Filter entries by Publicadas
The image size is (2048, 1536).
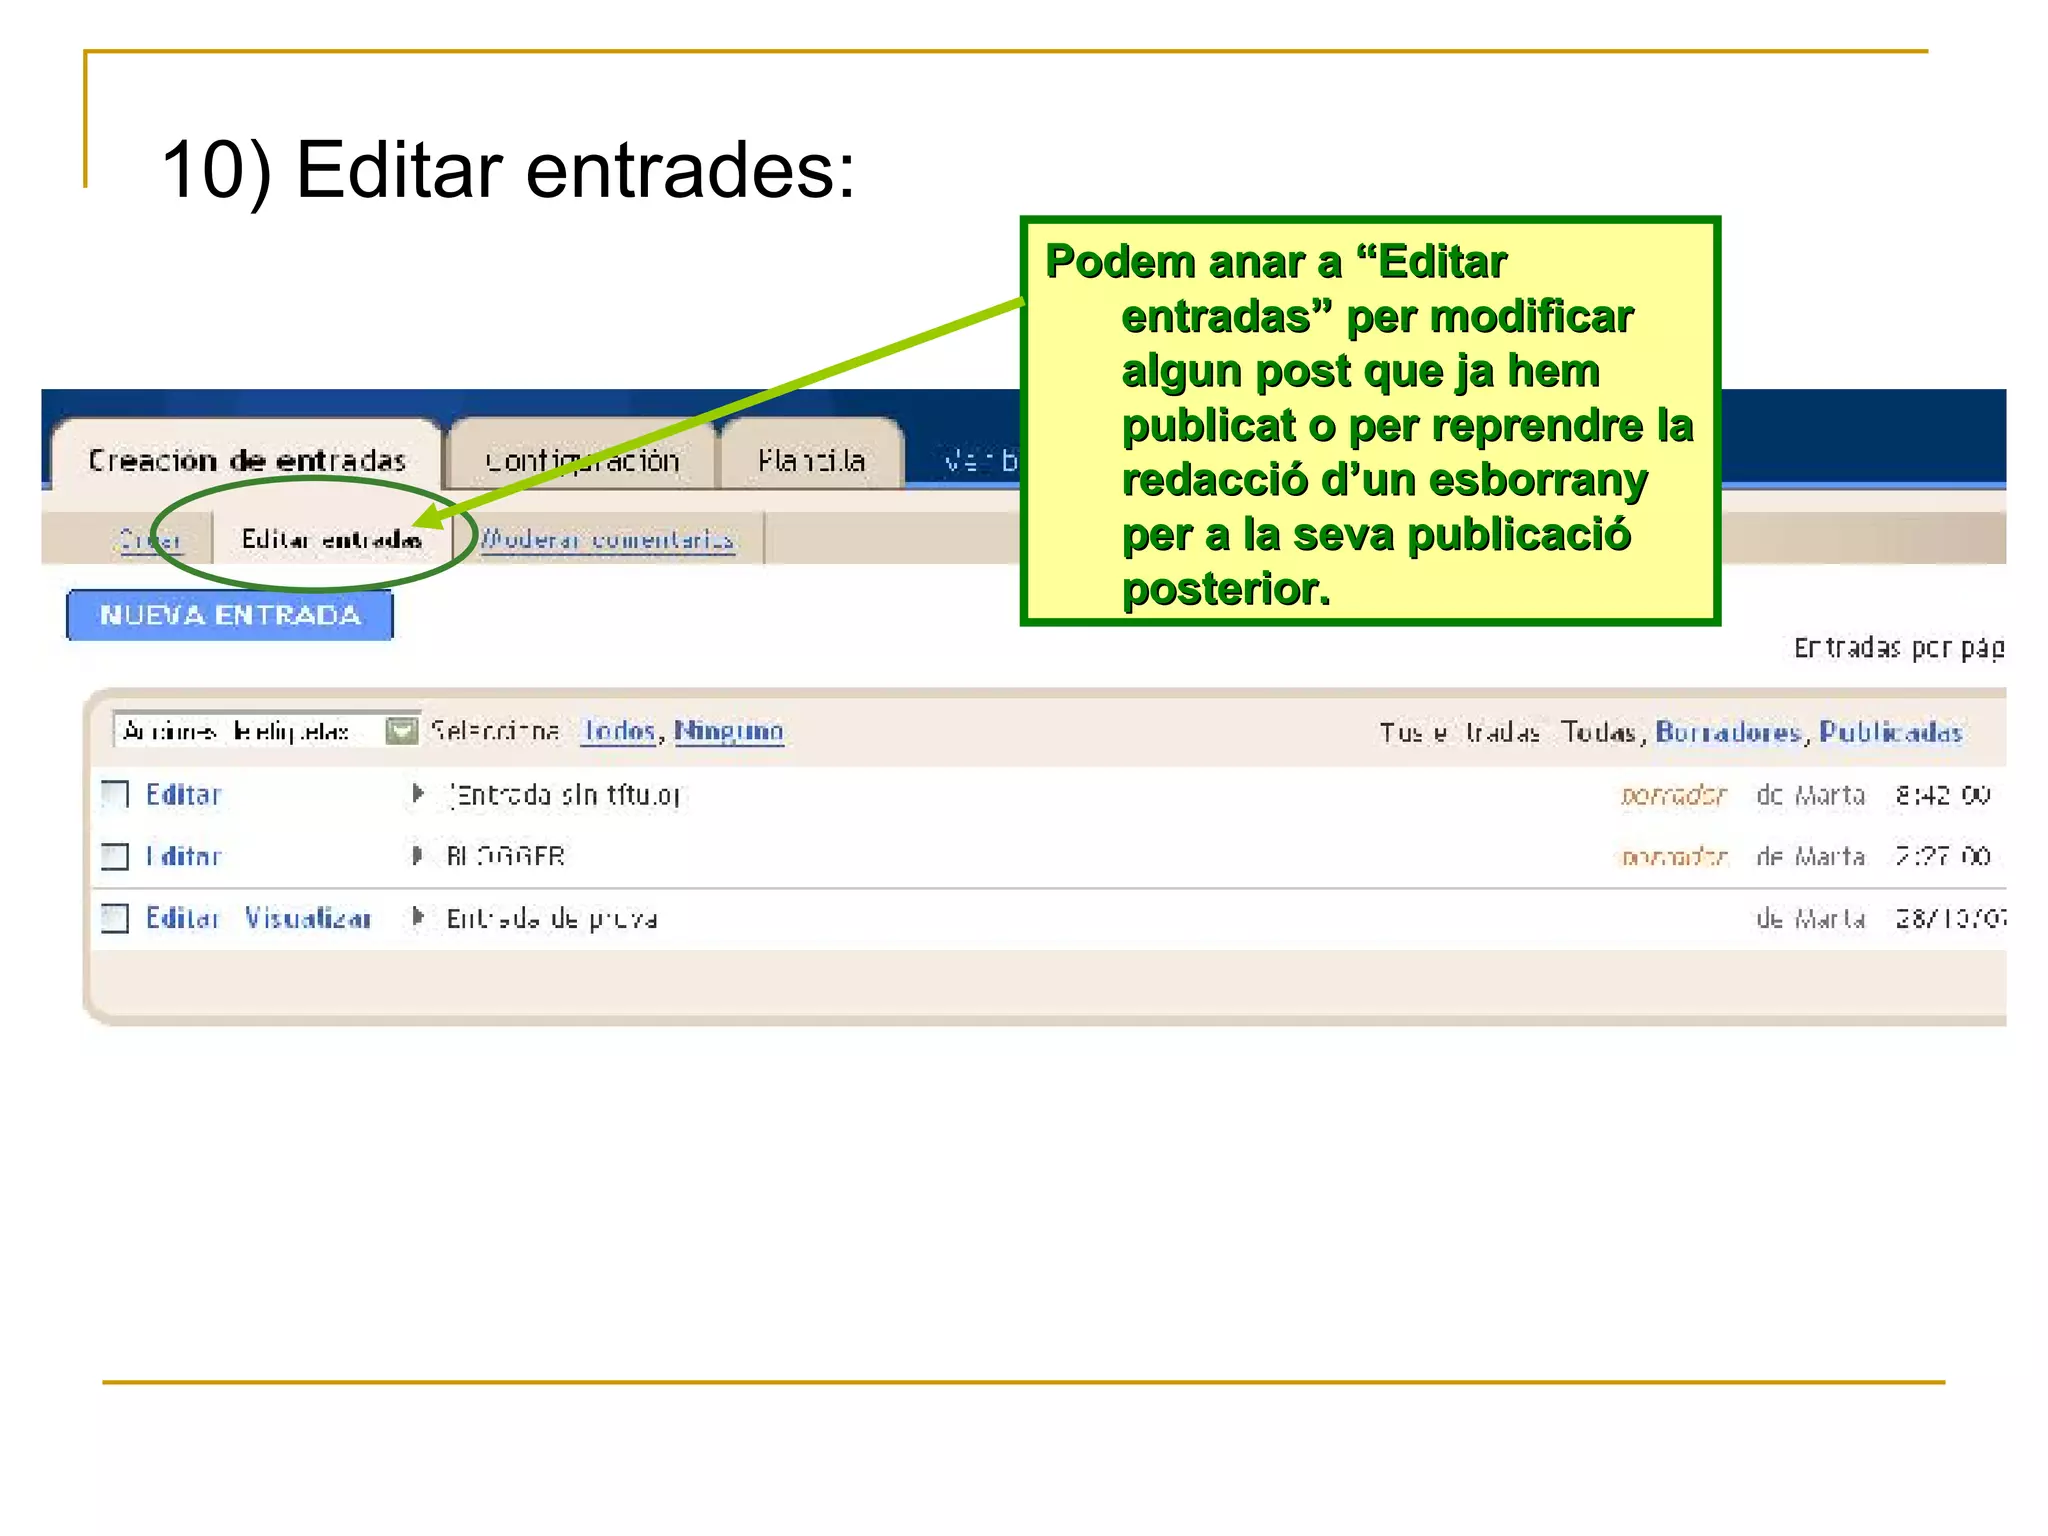(x=1891, y=732)
